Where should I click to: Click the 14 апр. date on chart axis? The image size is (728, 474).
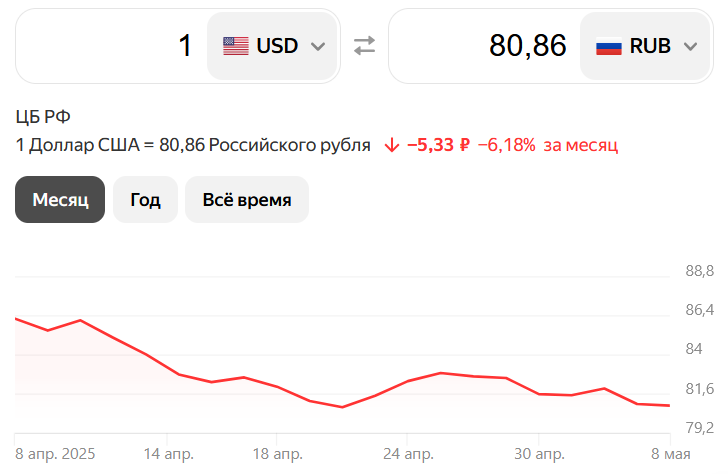[168, 454]
